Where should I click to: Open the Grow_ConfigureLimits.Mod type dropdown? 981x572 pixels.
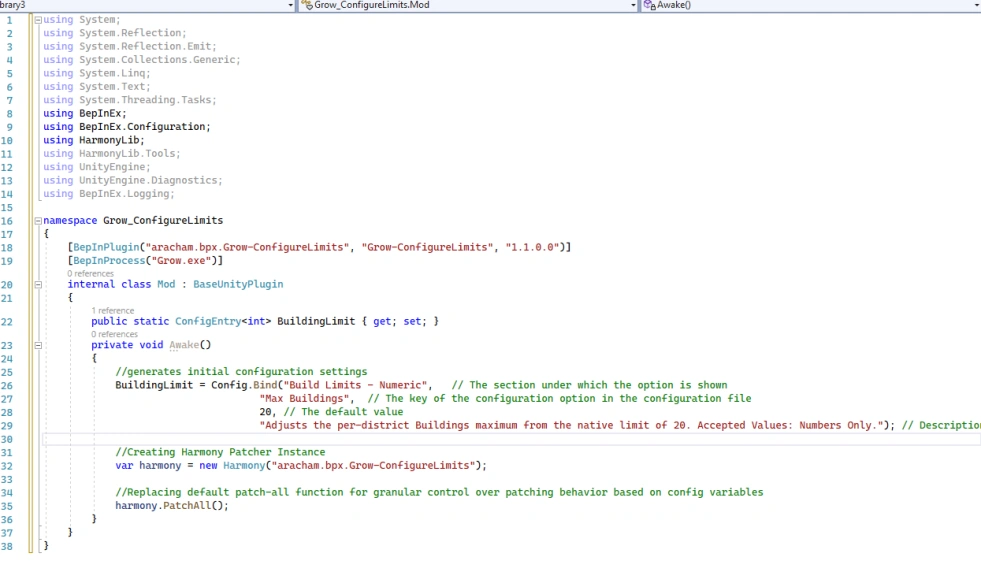pos(469,5)
